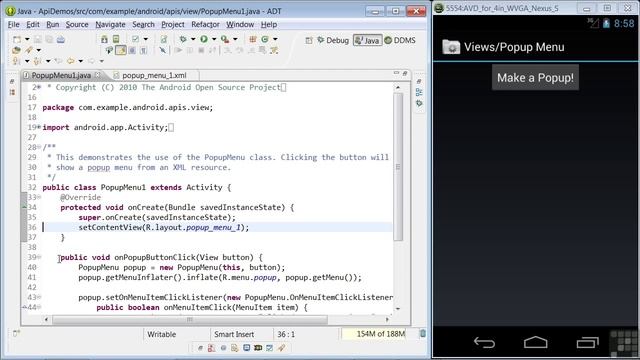Switch to the Java perspective

click(367, 40)
